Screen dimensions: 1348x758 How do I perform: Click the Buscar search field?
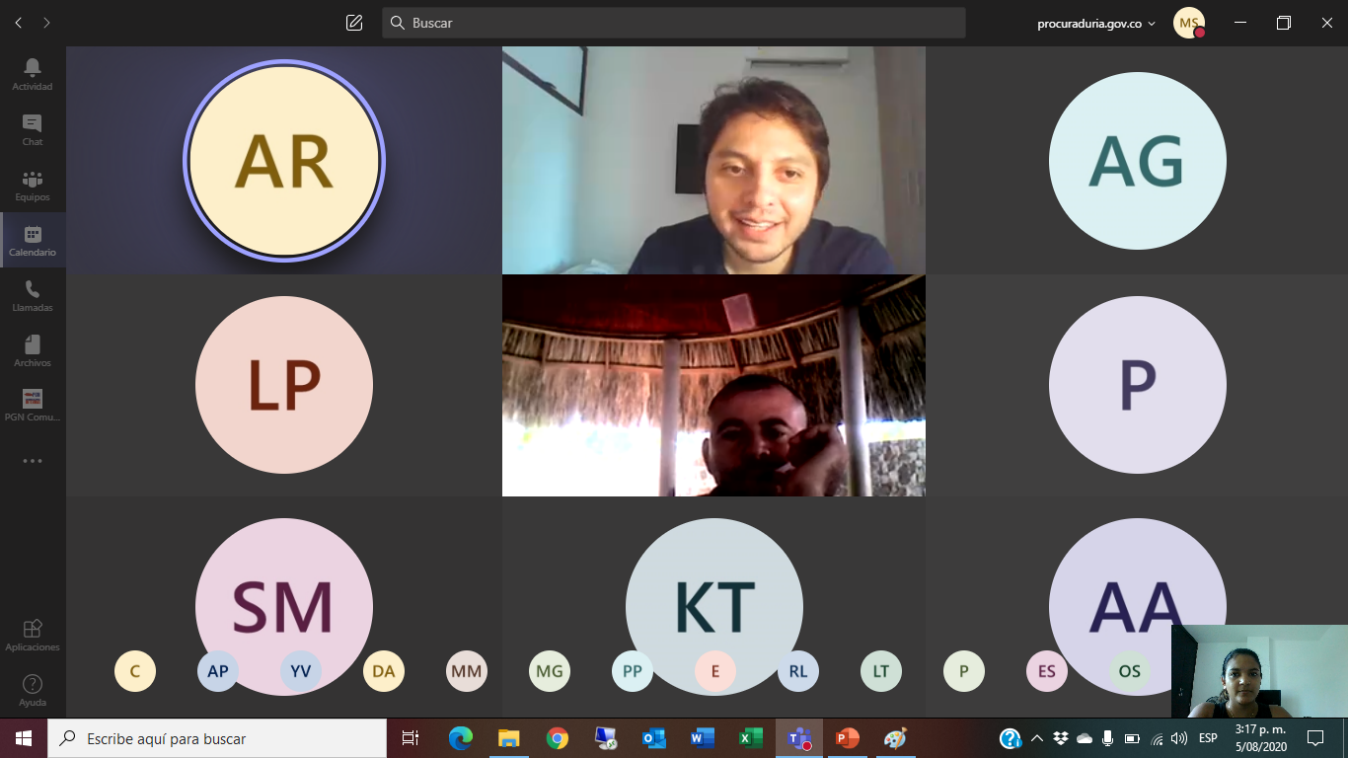tap(673, 23)
